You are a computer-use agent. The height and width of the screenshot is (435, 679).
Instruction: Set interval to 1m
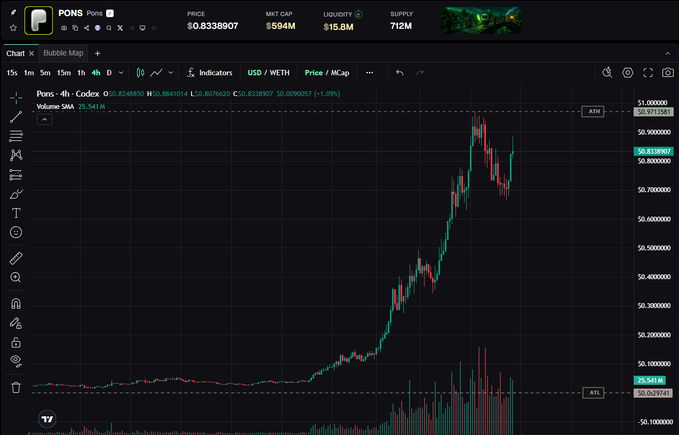[x=29, y=73]
